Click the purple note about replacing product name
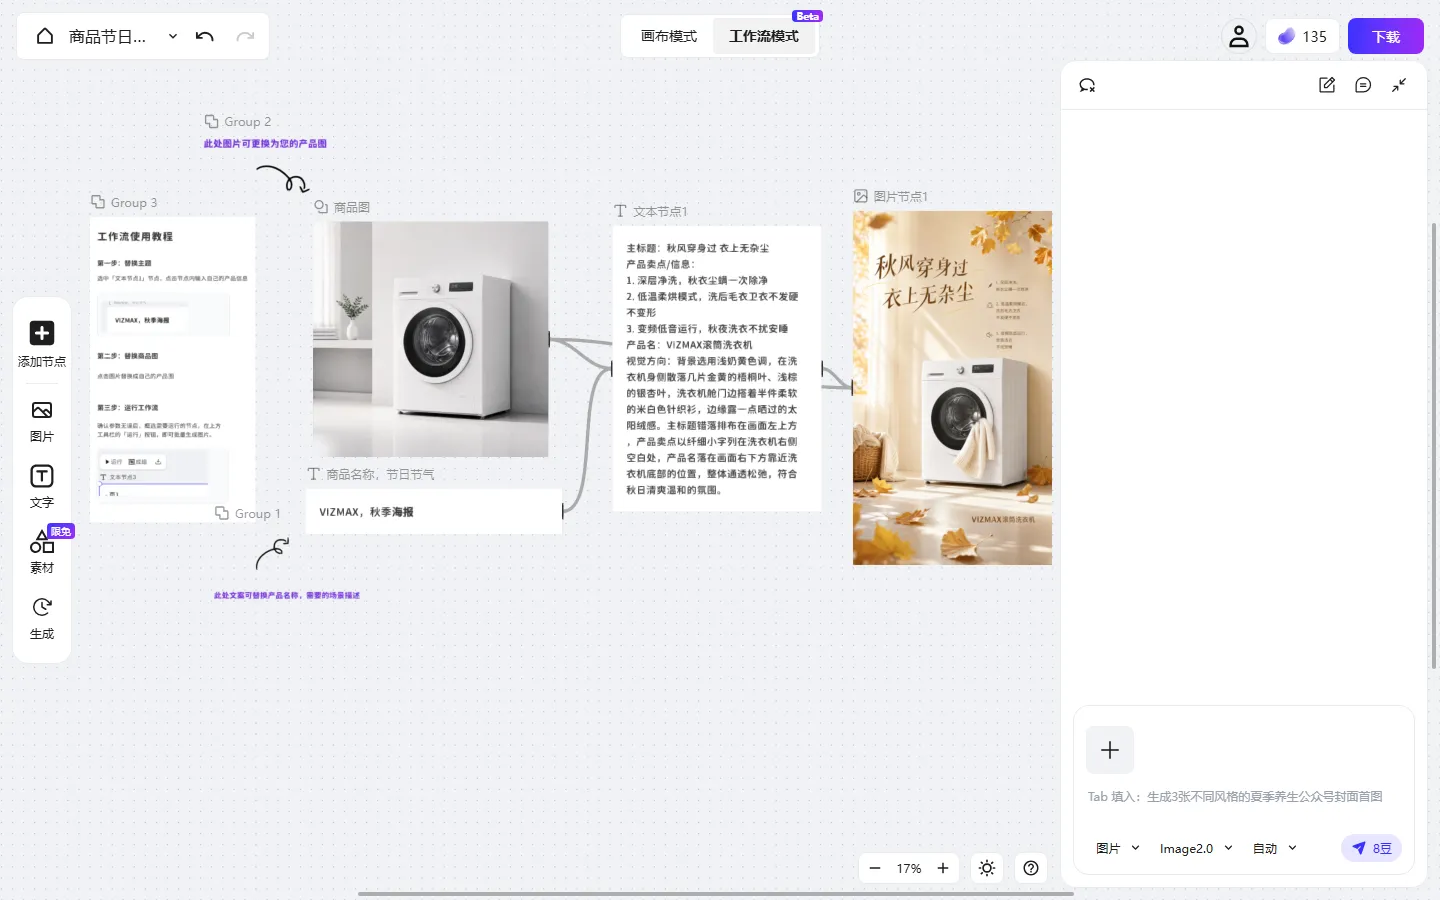This screenshot has width=1440, height=900. (287, 595)
